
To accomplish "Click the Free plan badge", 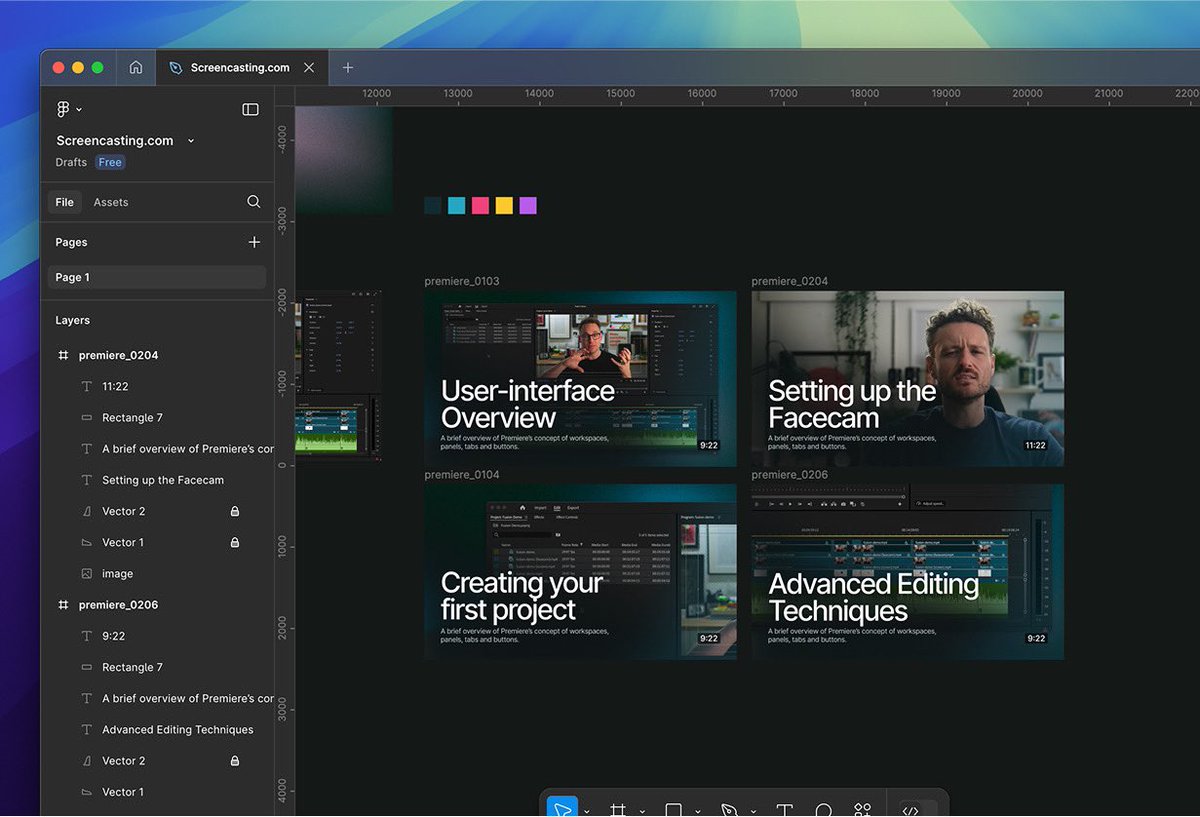I will (x=110, y=162).
